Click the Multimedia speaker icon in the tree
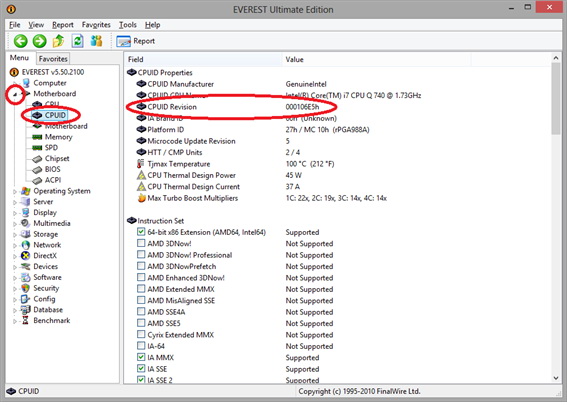This screenshot has width=567, height=406. 25,223
